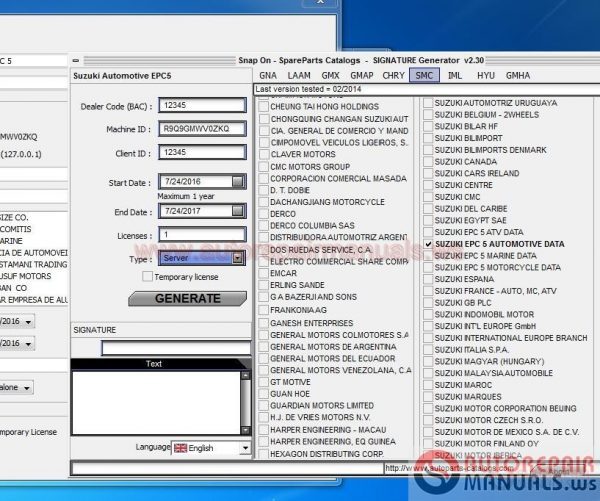
Task: Open the HYU tab
Action: pyautogui.click(x=486, y=75)
